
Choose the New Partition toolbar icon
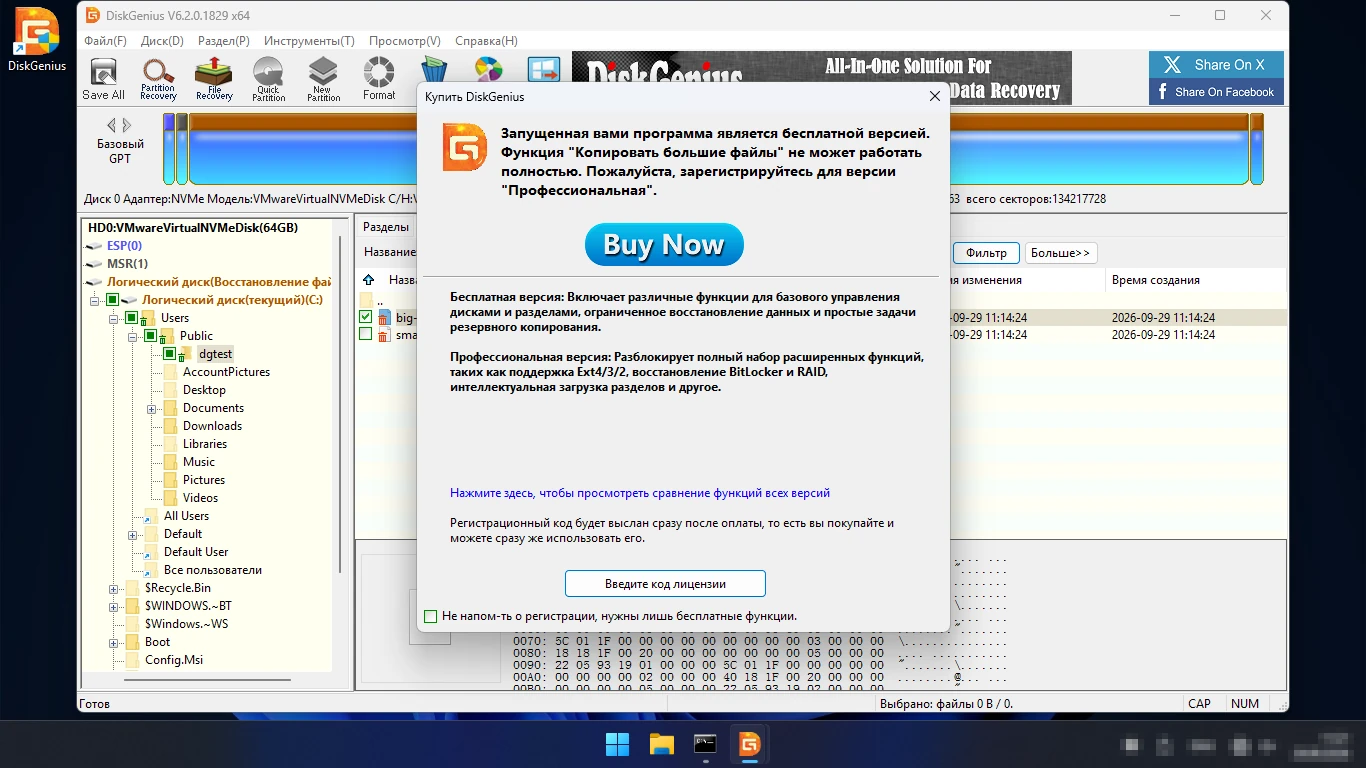click(x=323, y=79)
